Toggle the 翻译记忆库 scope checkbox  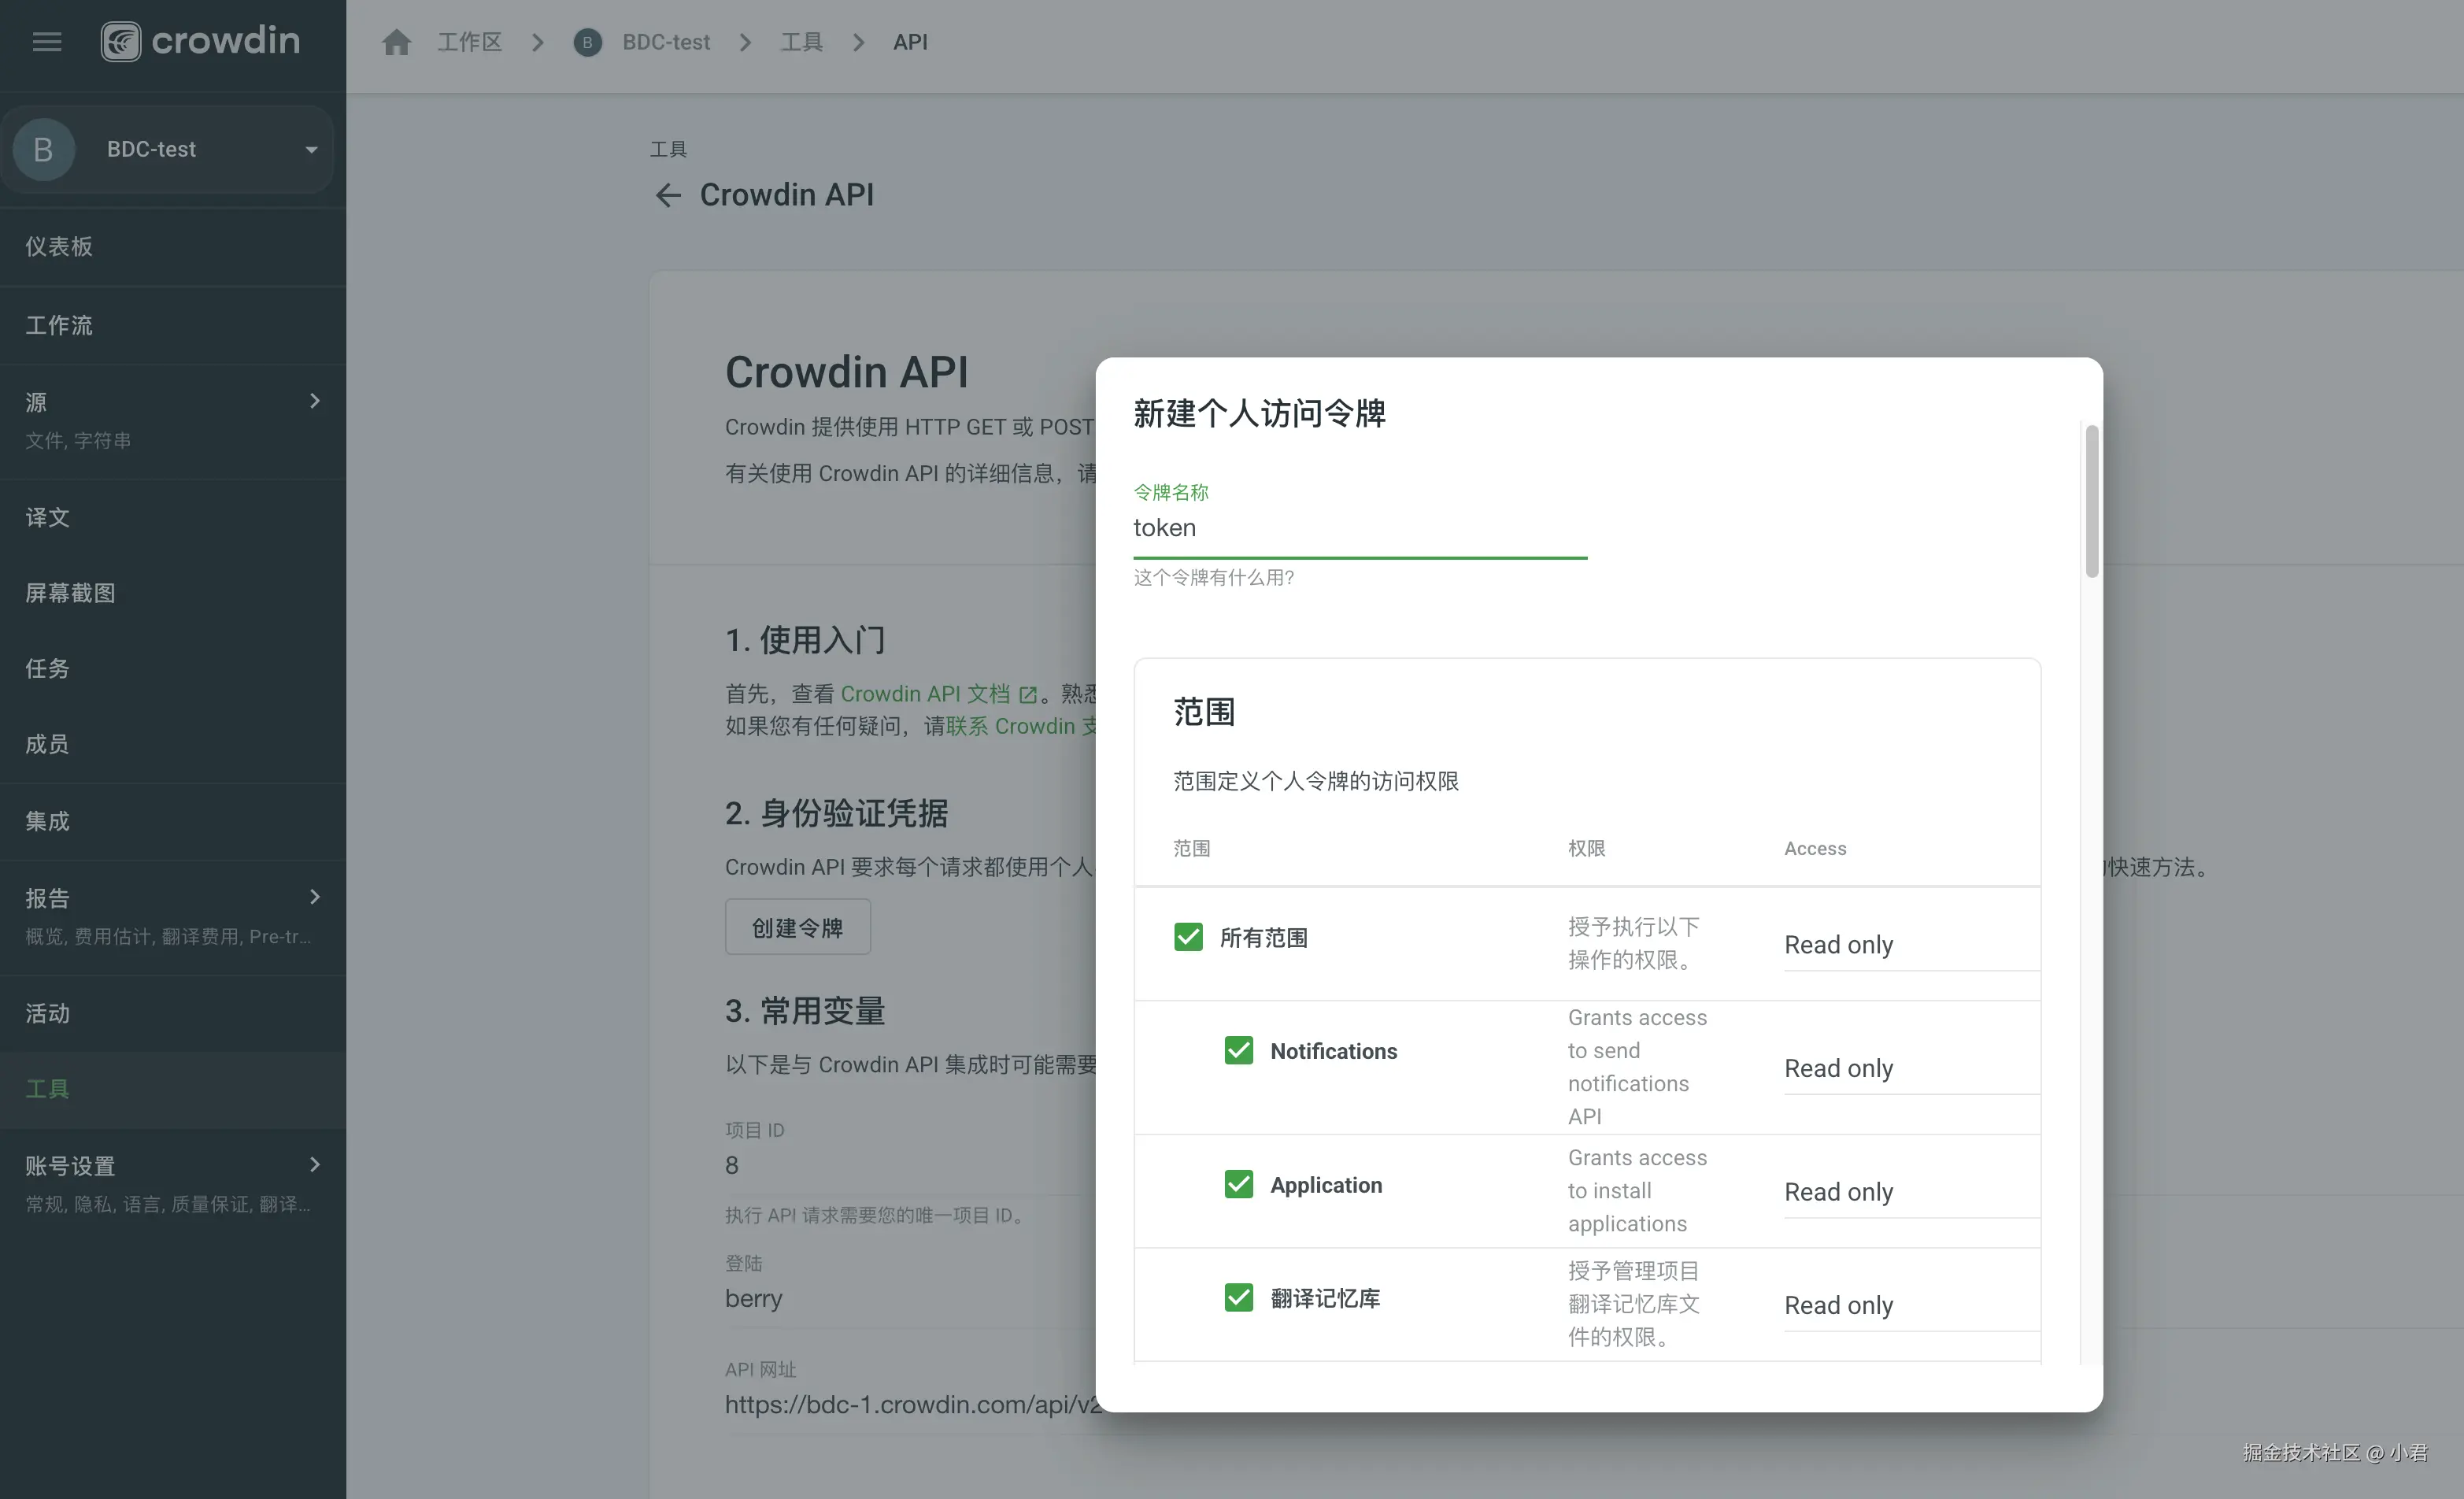pyautogui.click(x=1238, y=1297)
